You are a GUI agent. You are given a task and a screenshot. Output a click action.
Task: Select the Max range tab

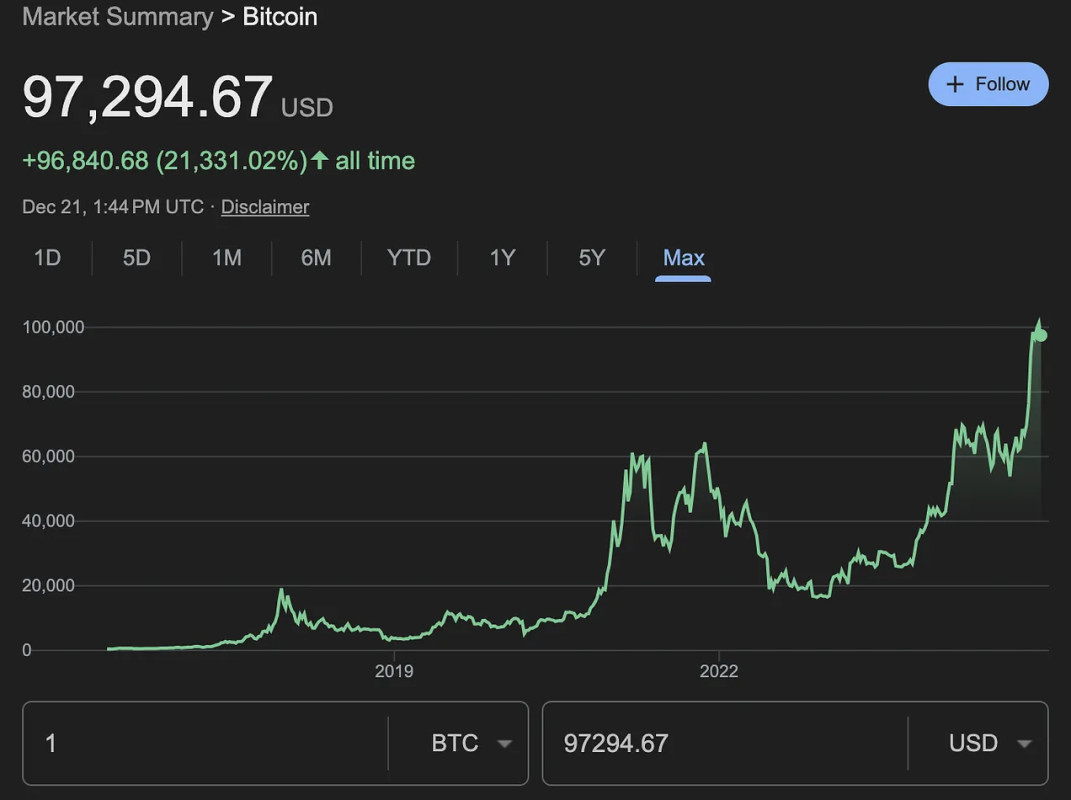tap(684, 258)
